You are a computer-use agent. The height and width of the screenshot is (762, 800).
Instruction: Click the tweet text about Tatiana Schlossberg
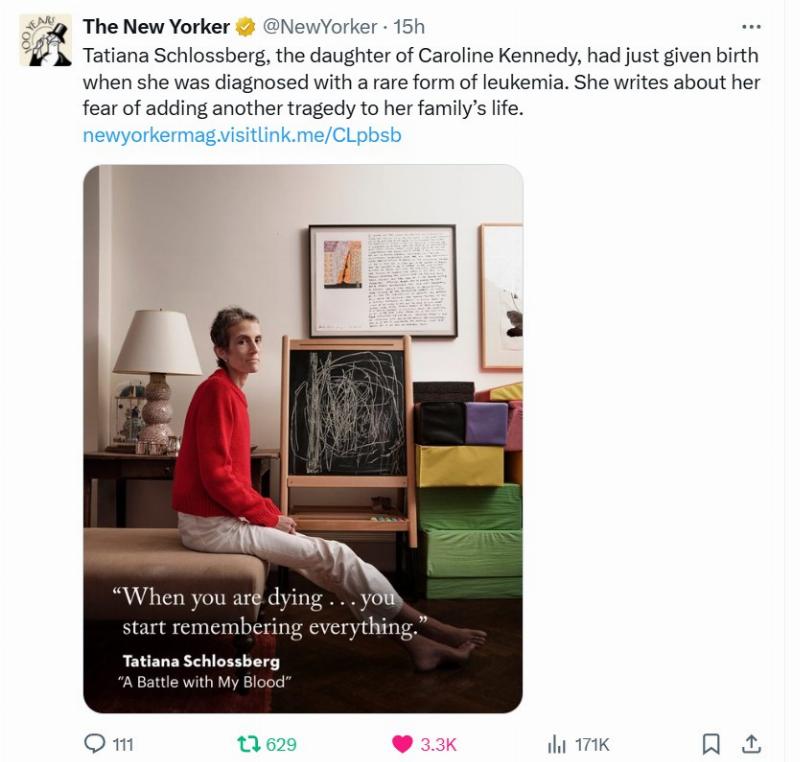(x=420, y=81)
